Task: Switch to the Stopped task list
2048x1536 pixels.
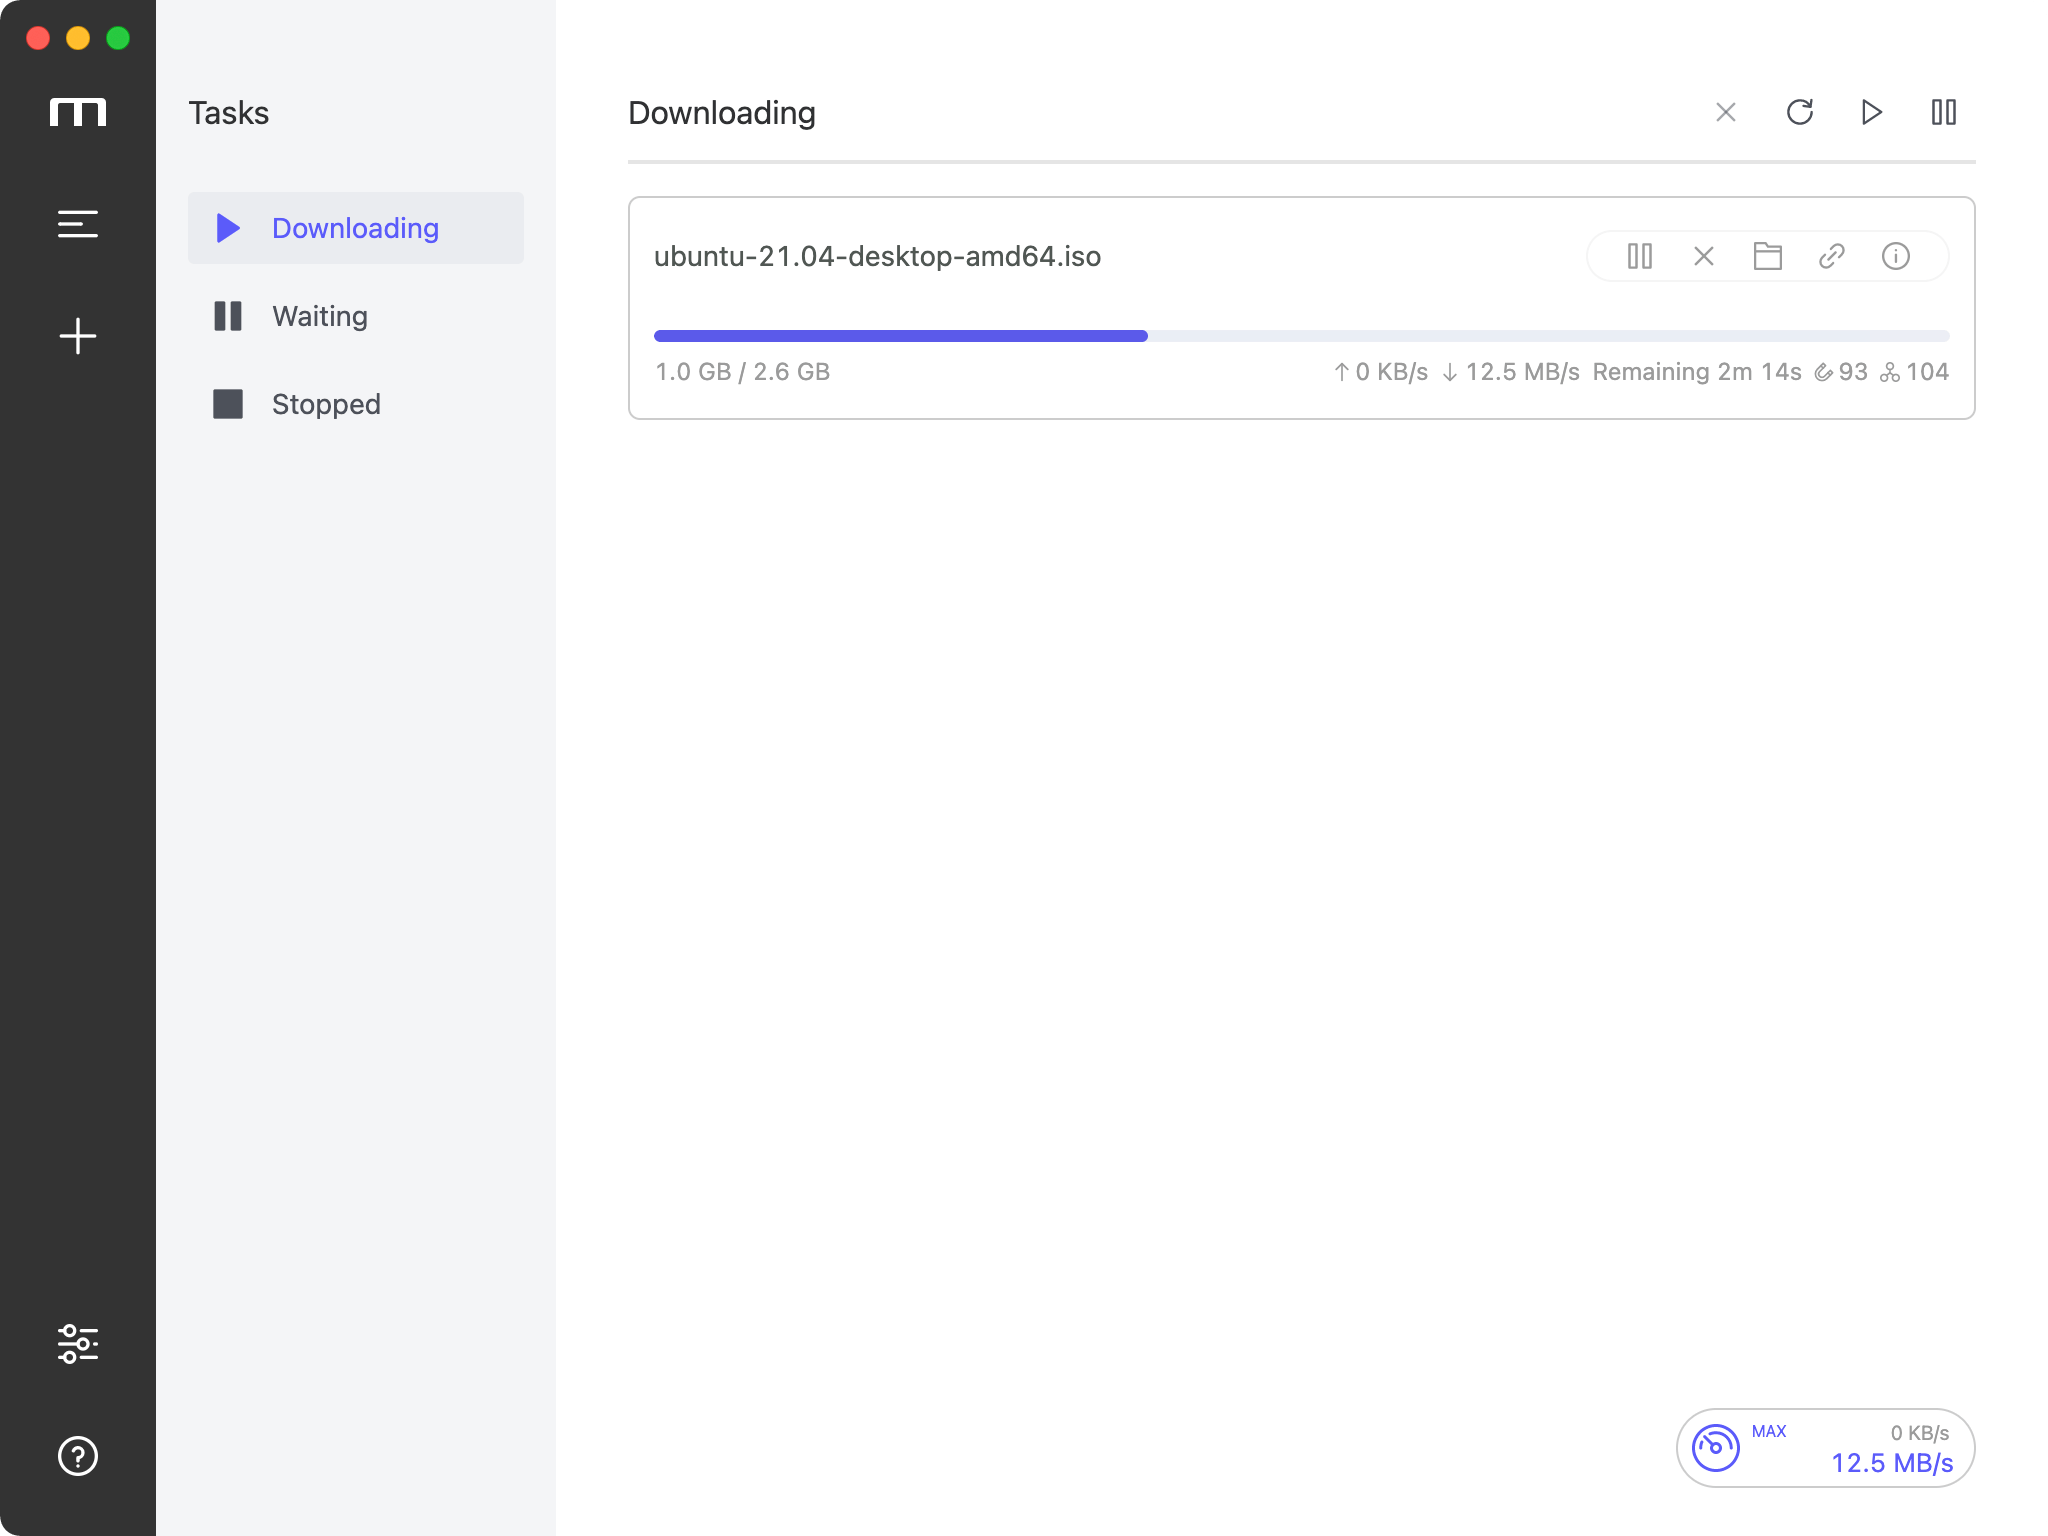Action: [325, 404]
